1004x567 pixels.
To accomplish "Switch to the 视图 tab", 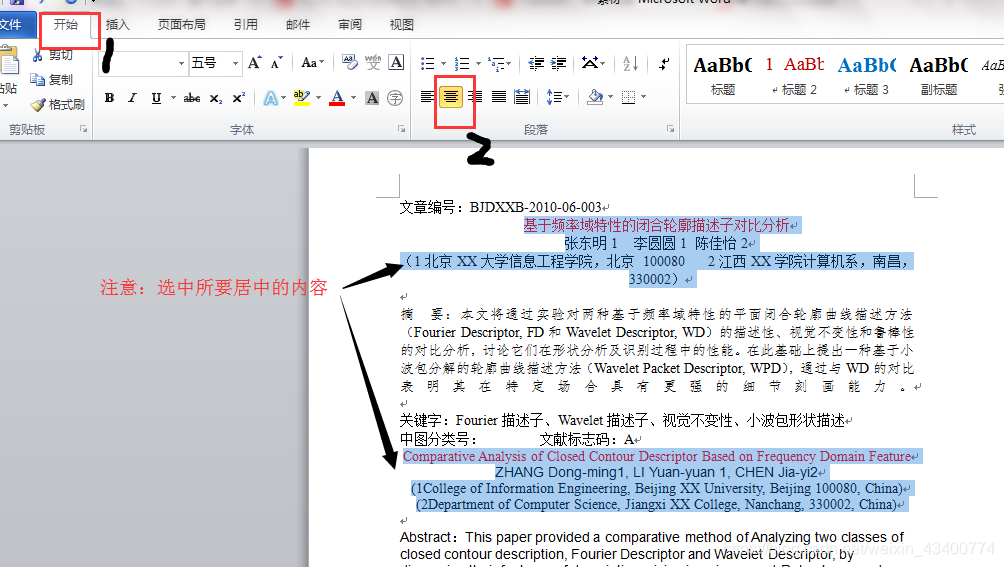I will [x=402, y=25].
